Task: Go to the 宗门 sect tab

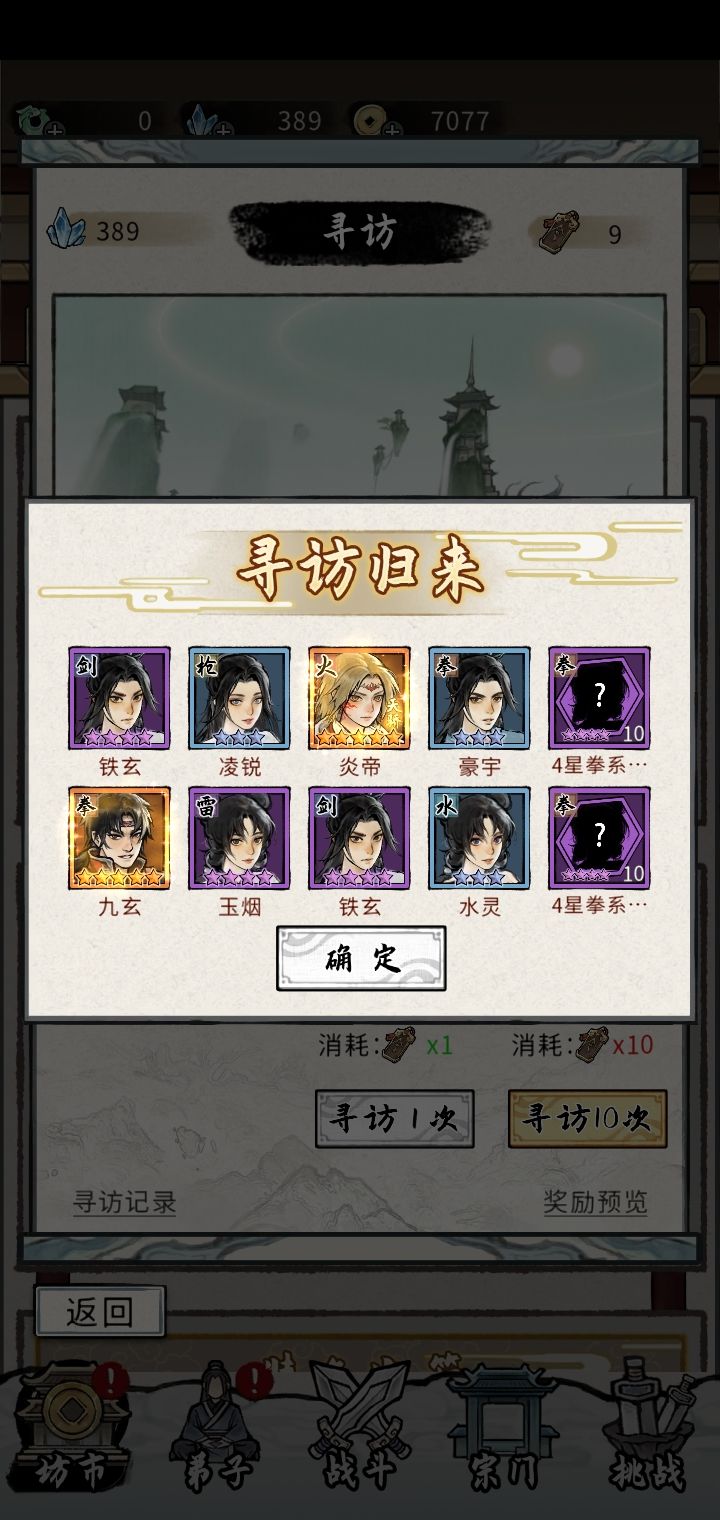Action: pos(500,1430)
